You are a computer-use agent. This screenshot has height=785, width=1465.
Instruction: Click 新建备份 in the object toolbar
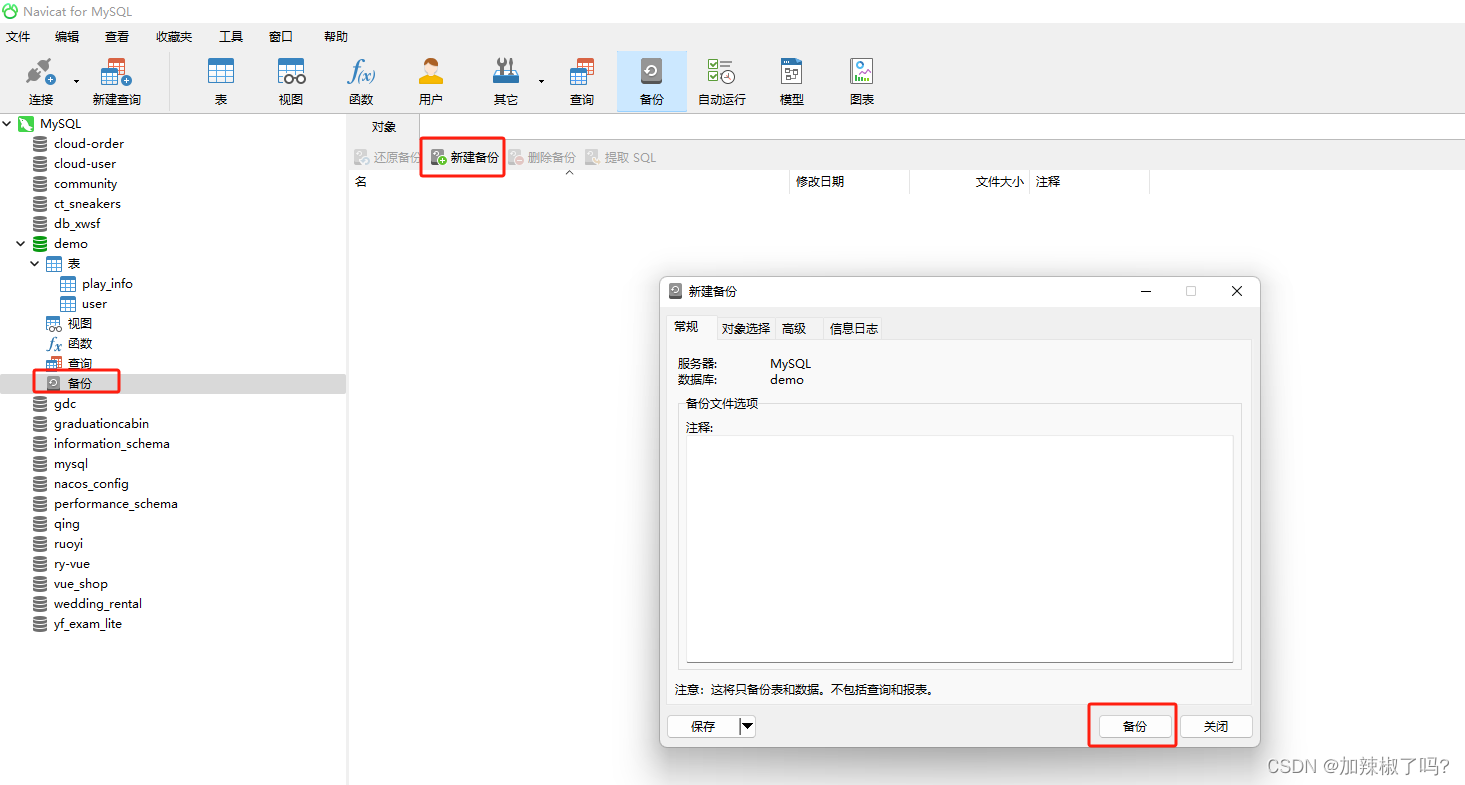[464, 157]
